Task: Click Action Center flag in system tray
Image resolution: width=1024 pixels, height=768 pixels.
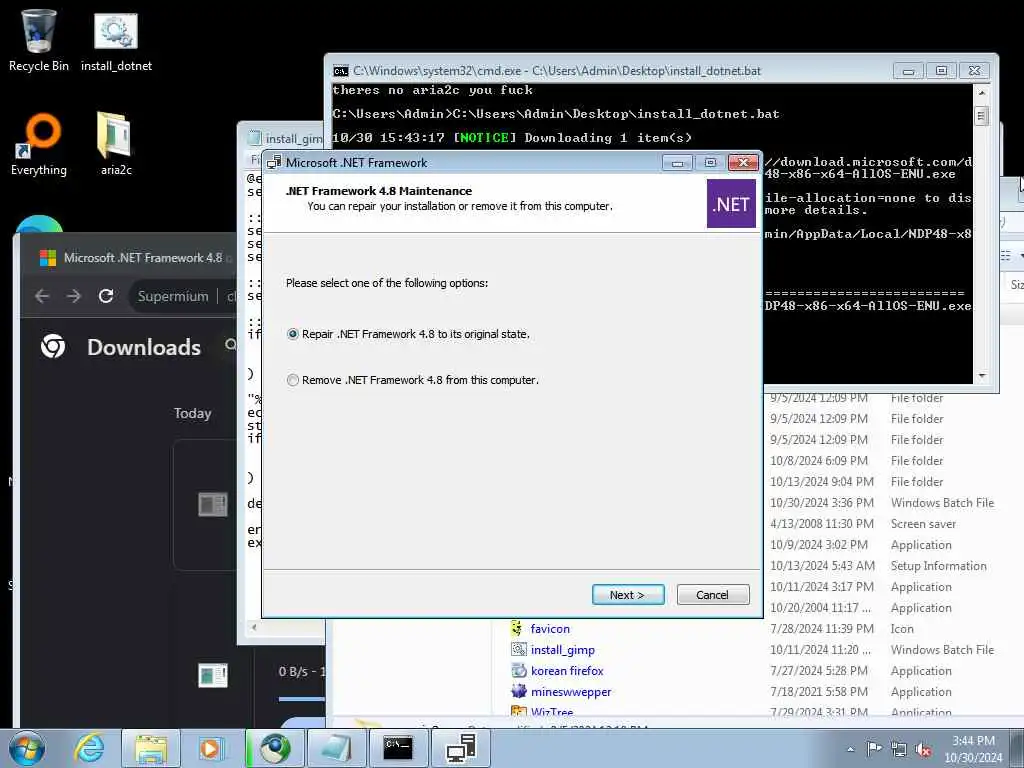Action: point(874,749)
